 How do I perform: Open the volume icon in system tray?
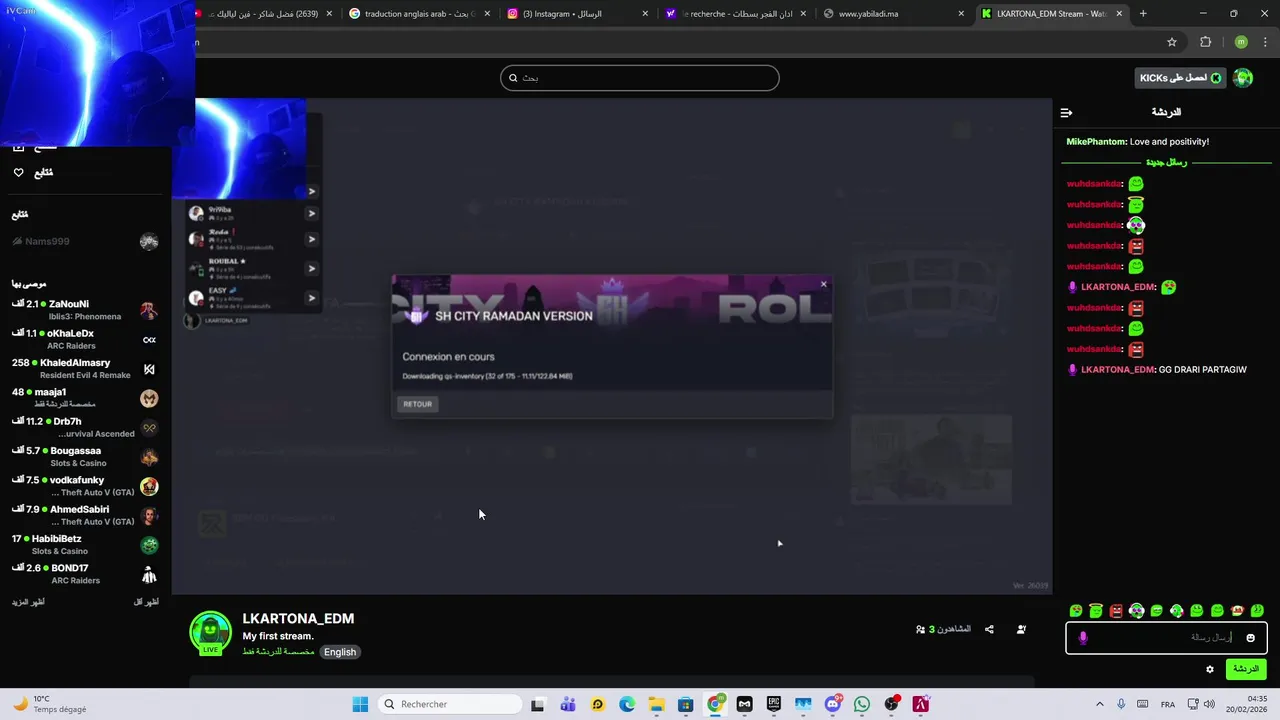[1208, 704]
